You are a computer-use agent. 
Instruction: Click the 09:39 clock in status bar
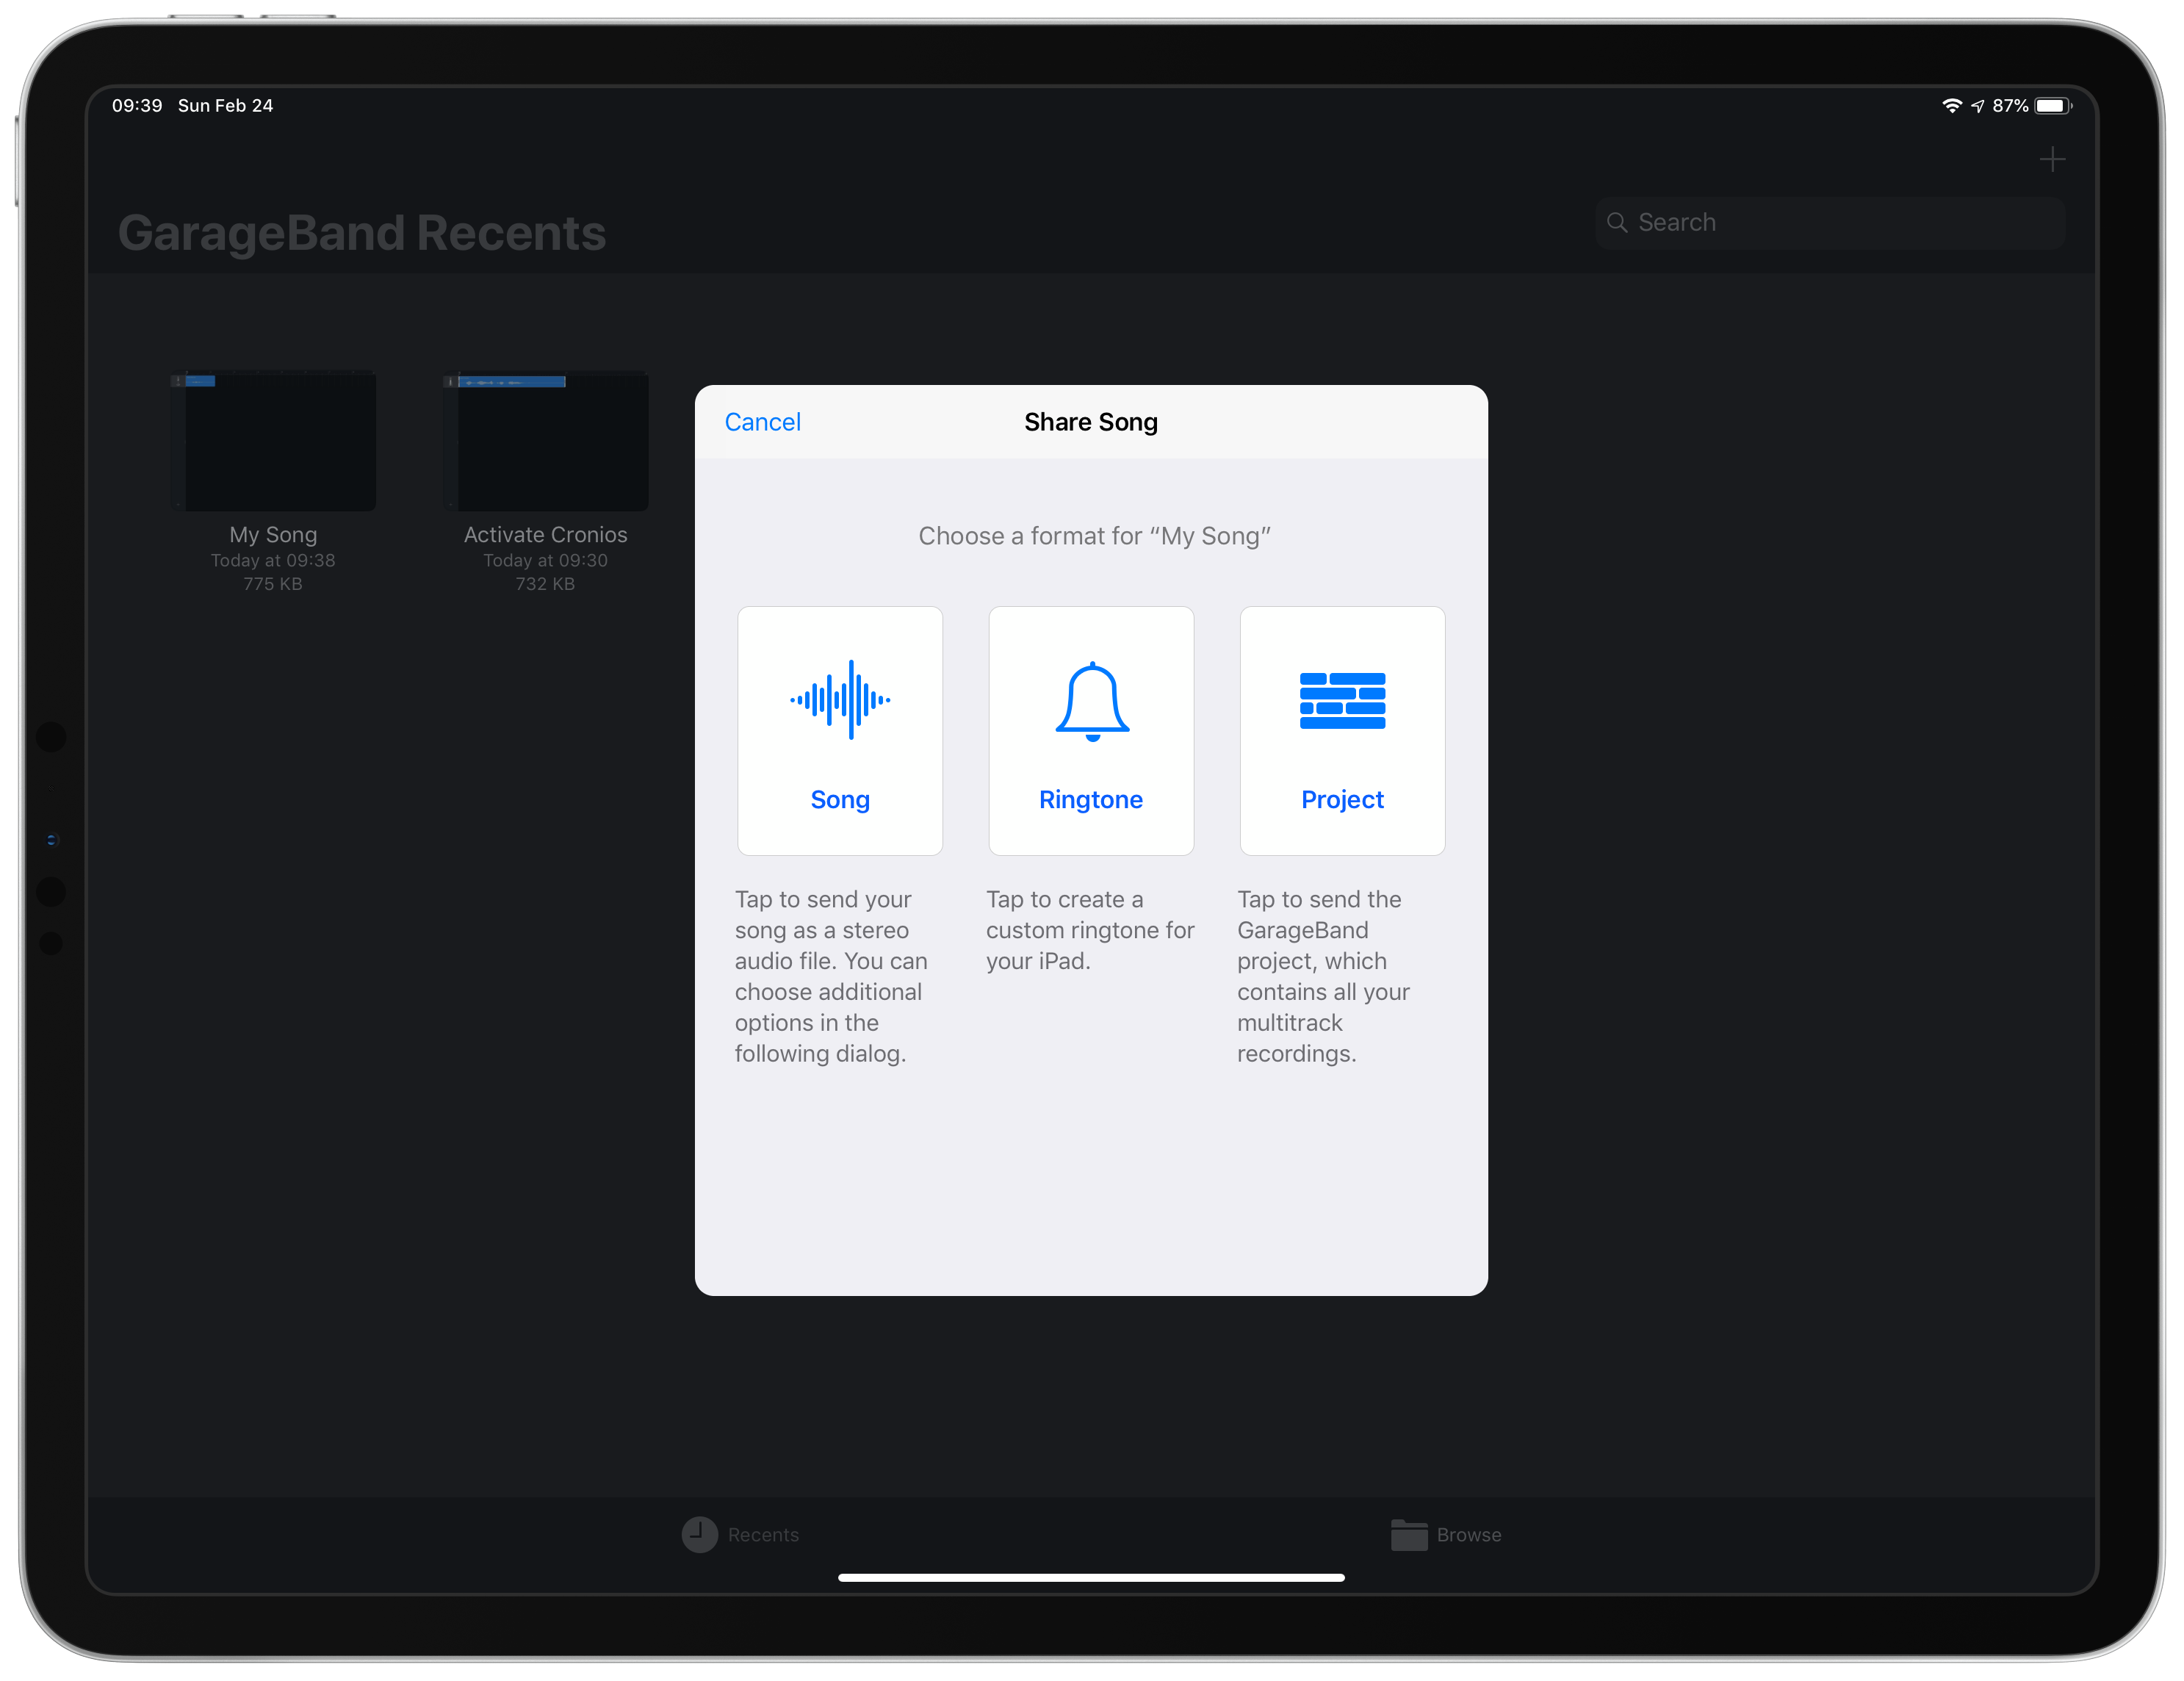click(x=137, y=105)
